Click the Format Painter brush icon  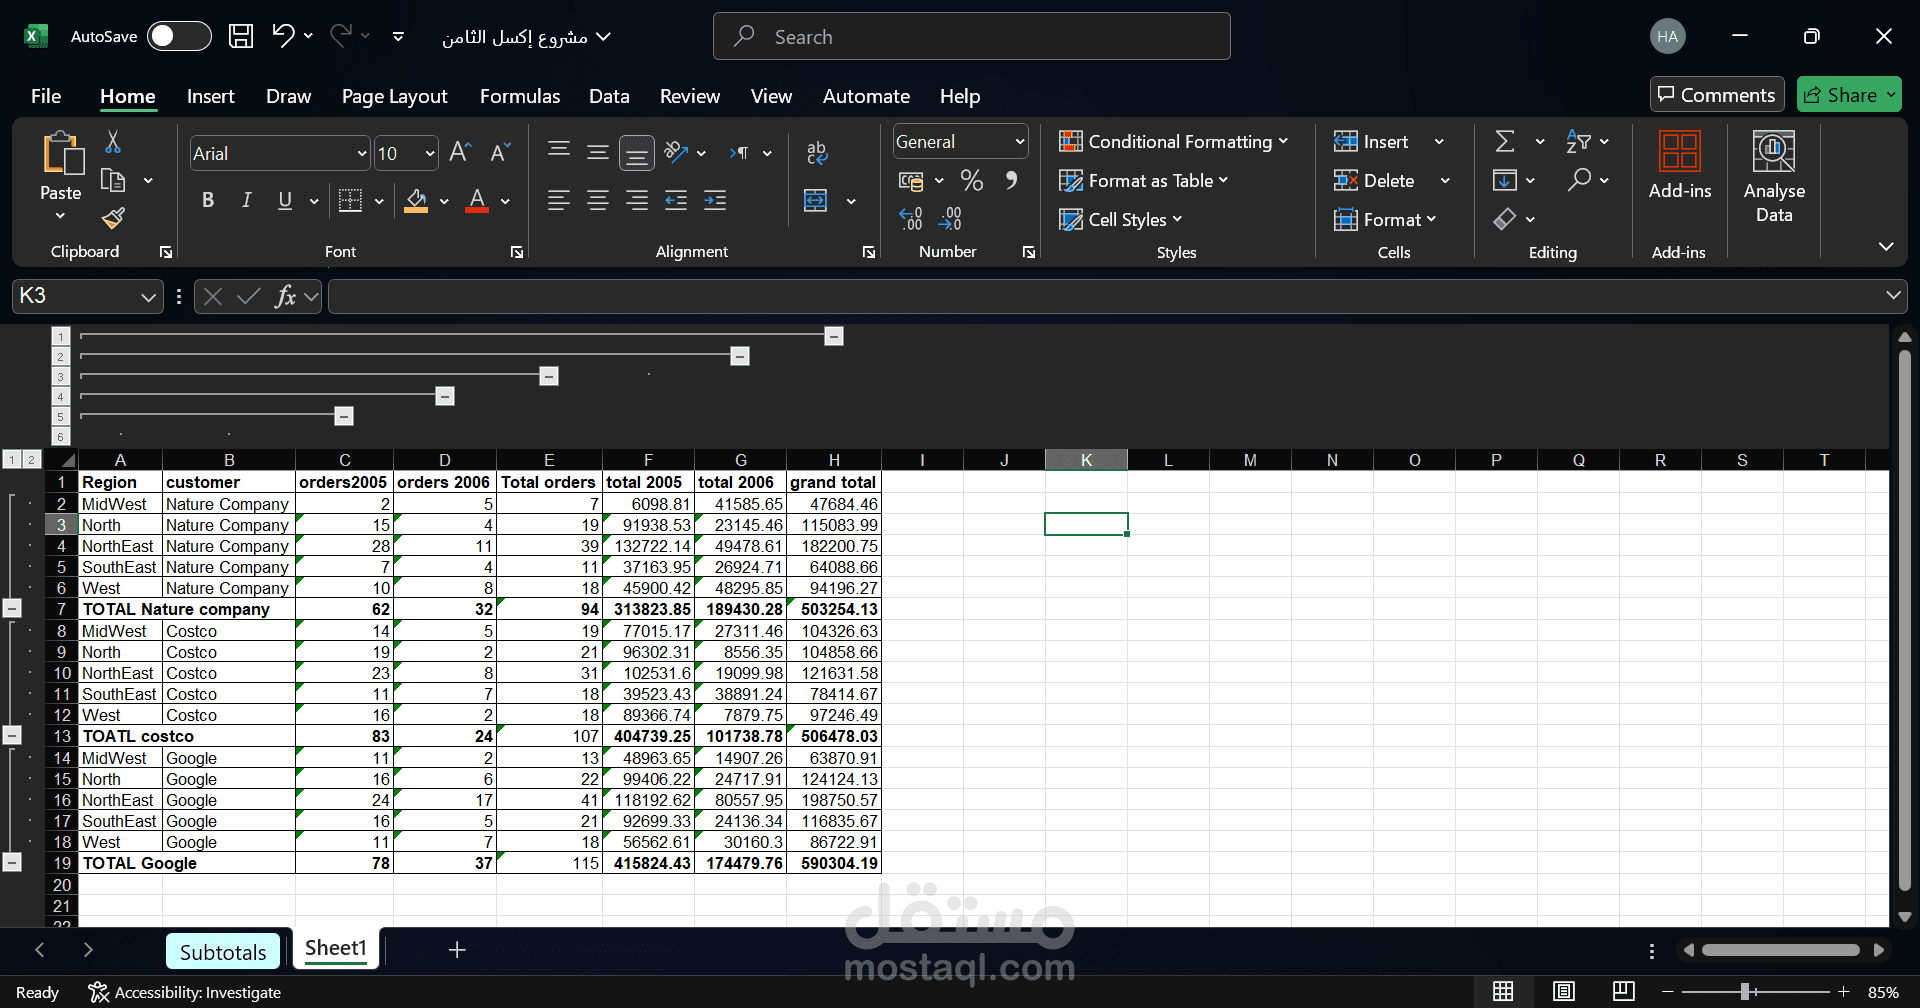pyautogui.click(x=113, y=218)
